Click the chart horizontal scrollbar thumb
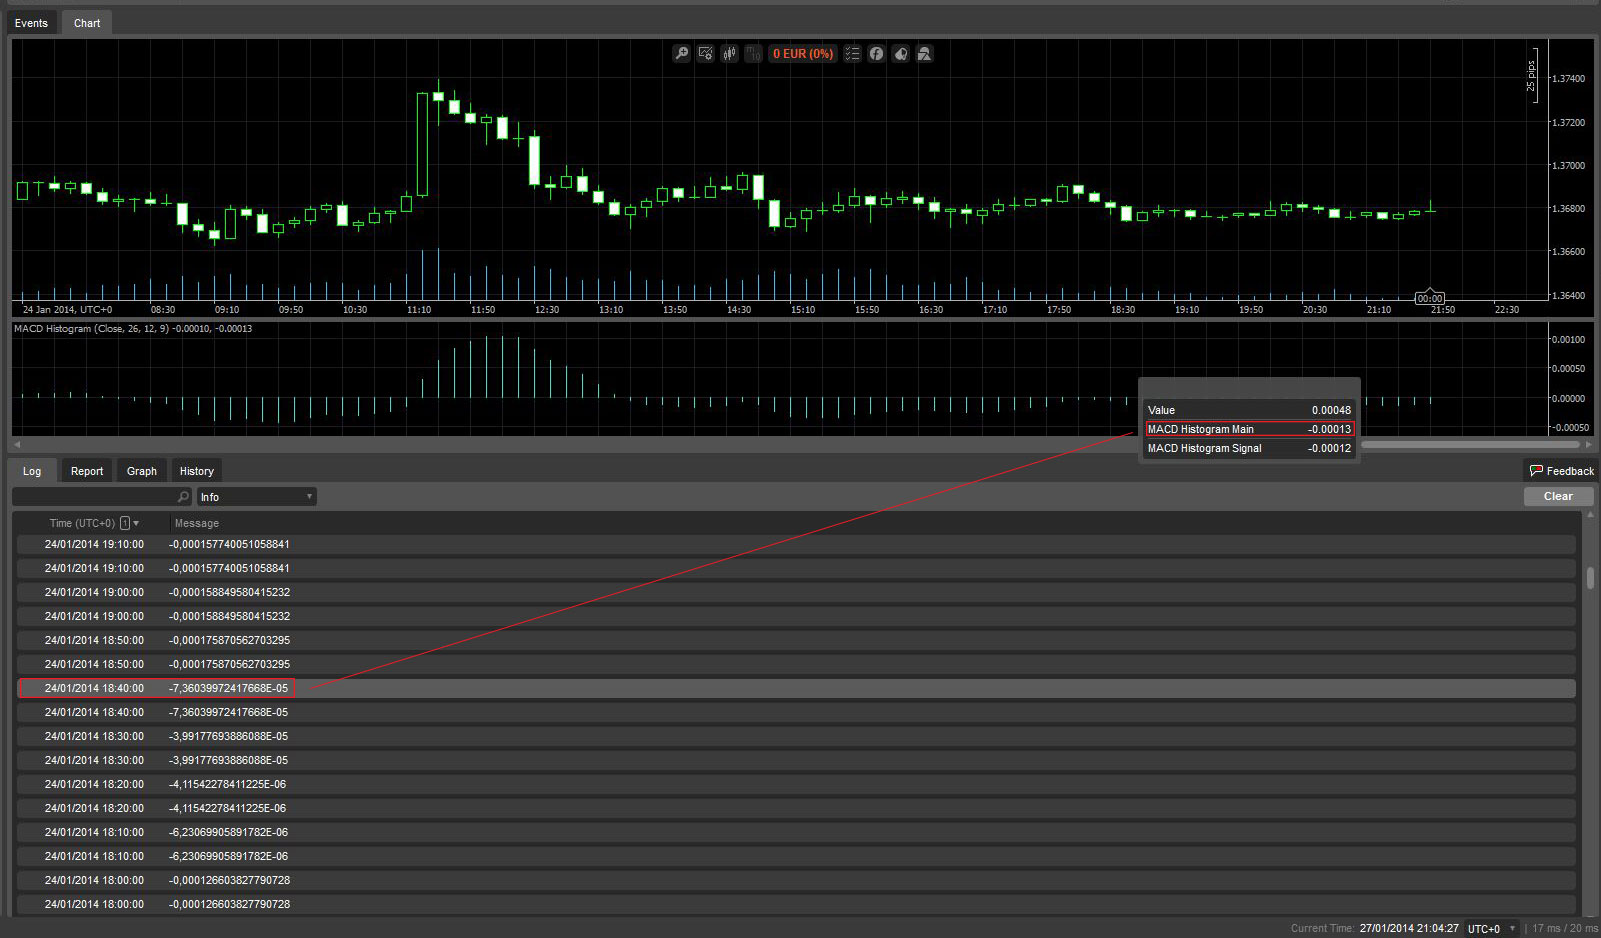1601x938 pixels. click(1470, 444)
